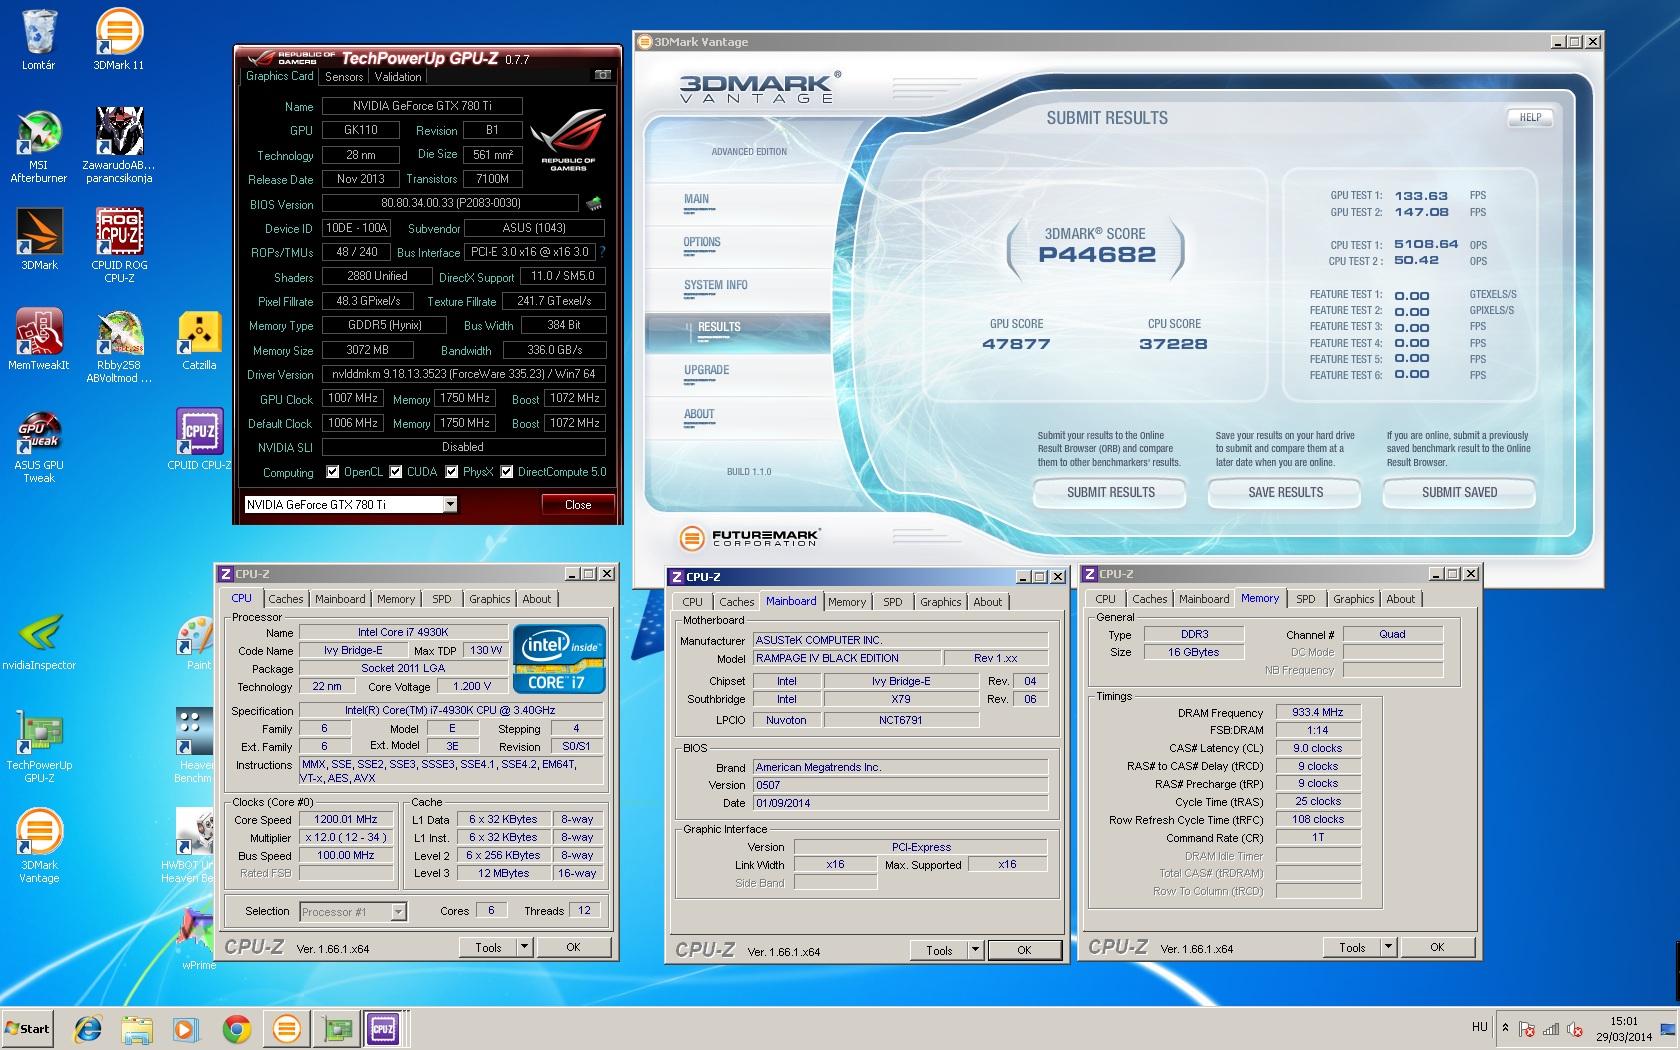Switch to CPU-Z taskbar icon
The height and width of the screenshot is (1050, 1680).
pyautogui.click(x=383, y=1028)
